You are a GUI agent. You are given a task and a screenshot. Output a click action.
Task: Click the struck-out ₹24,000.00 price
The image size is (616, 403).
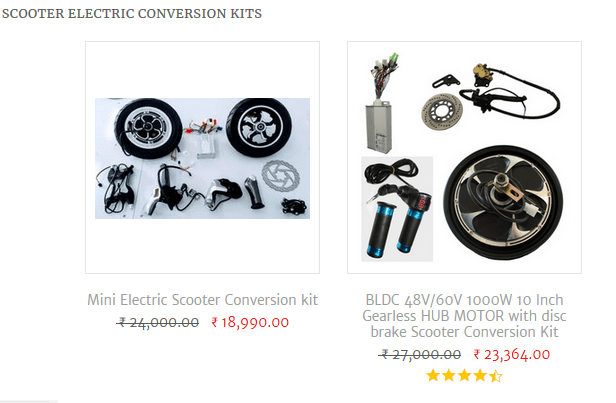point(158,323)
